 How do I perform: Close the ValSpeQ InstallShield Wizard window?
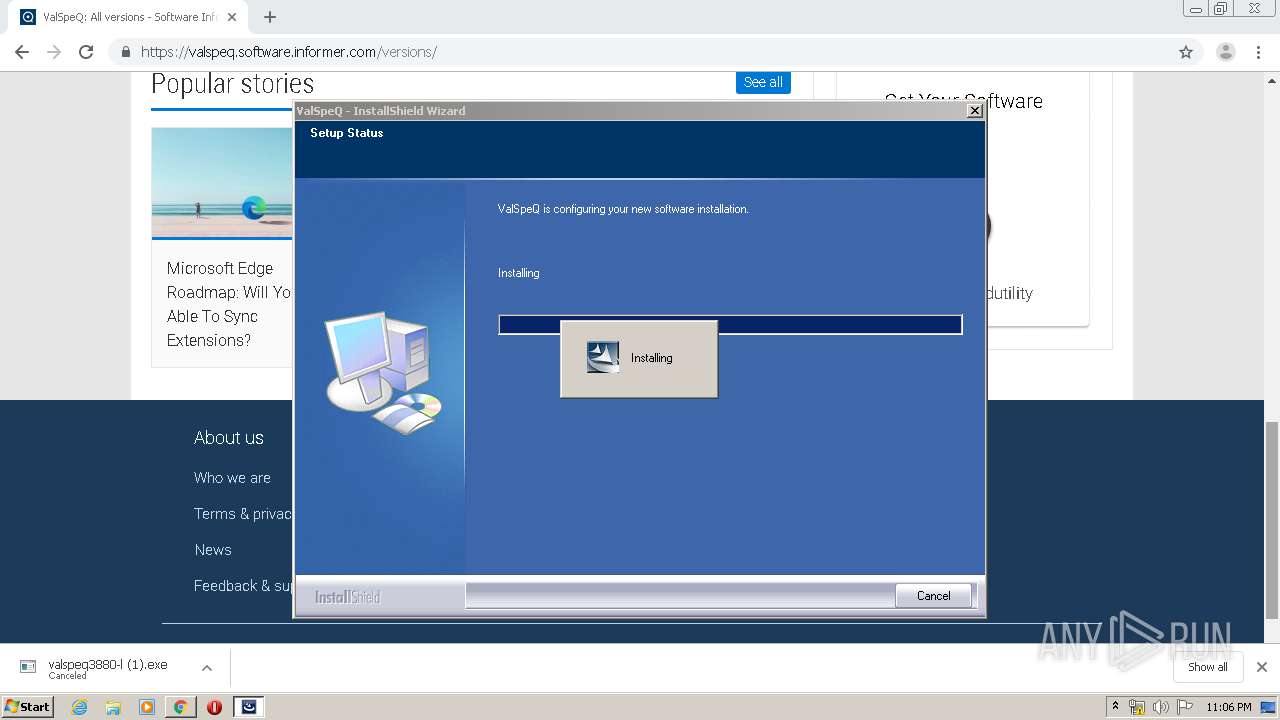(974, 111)
